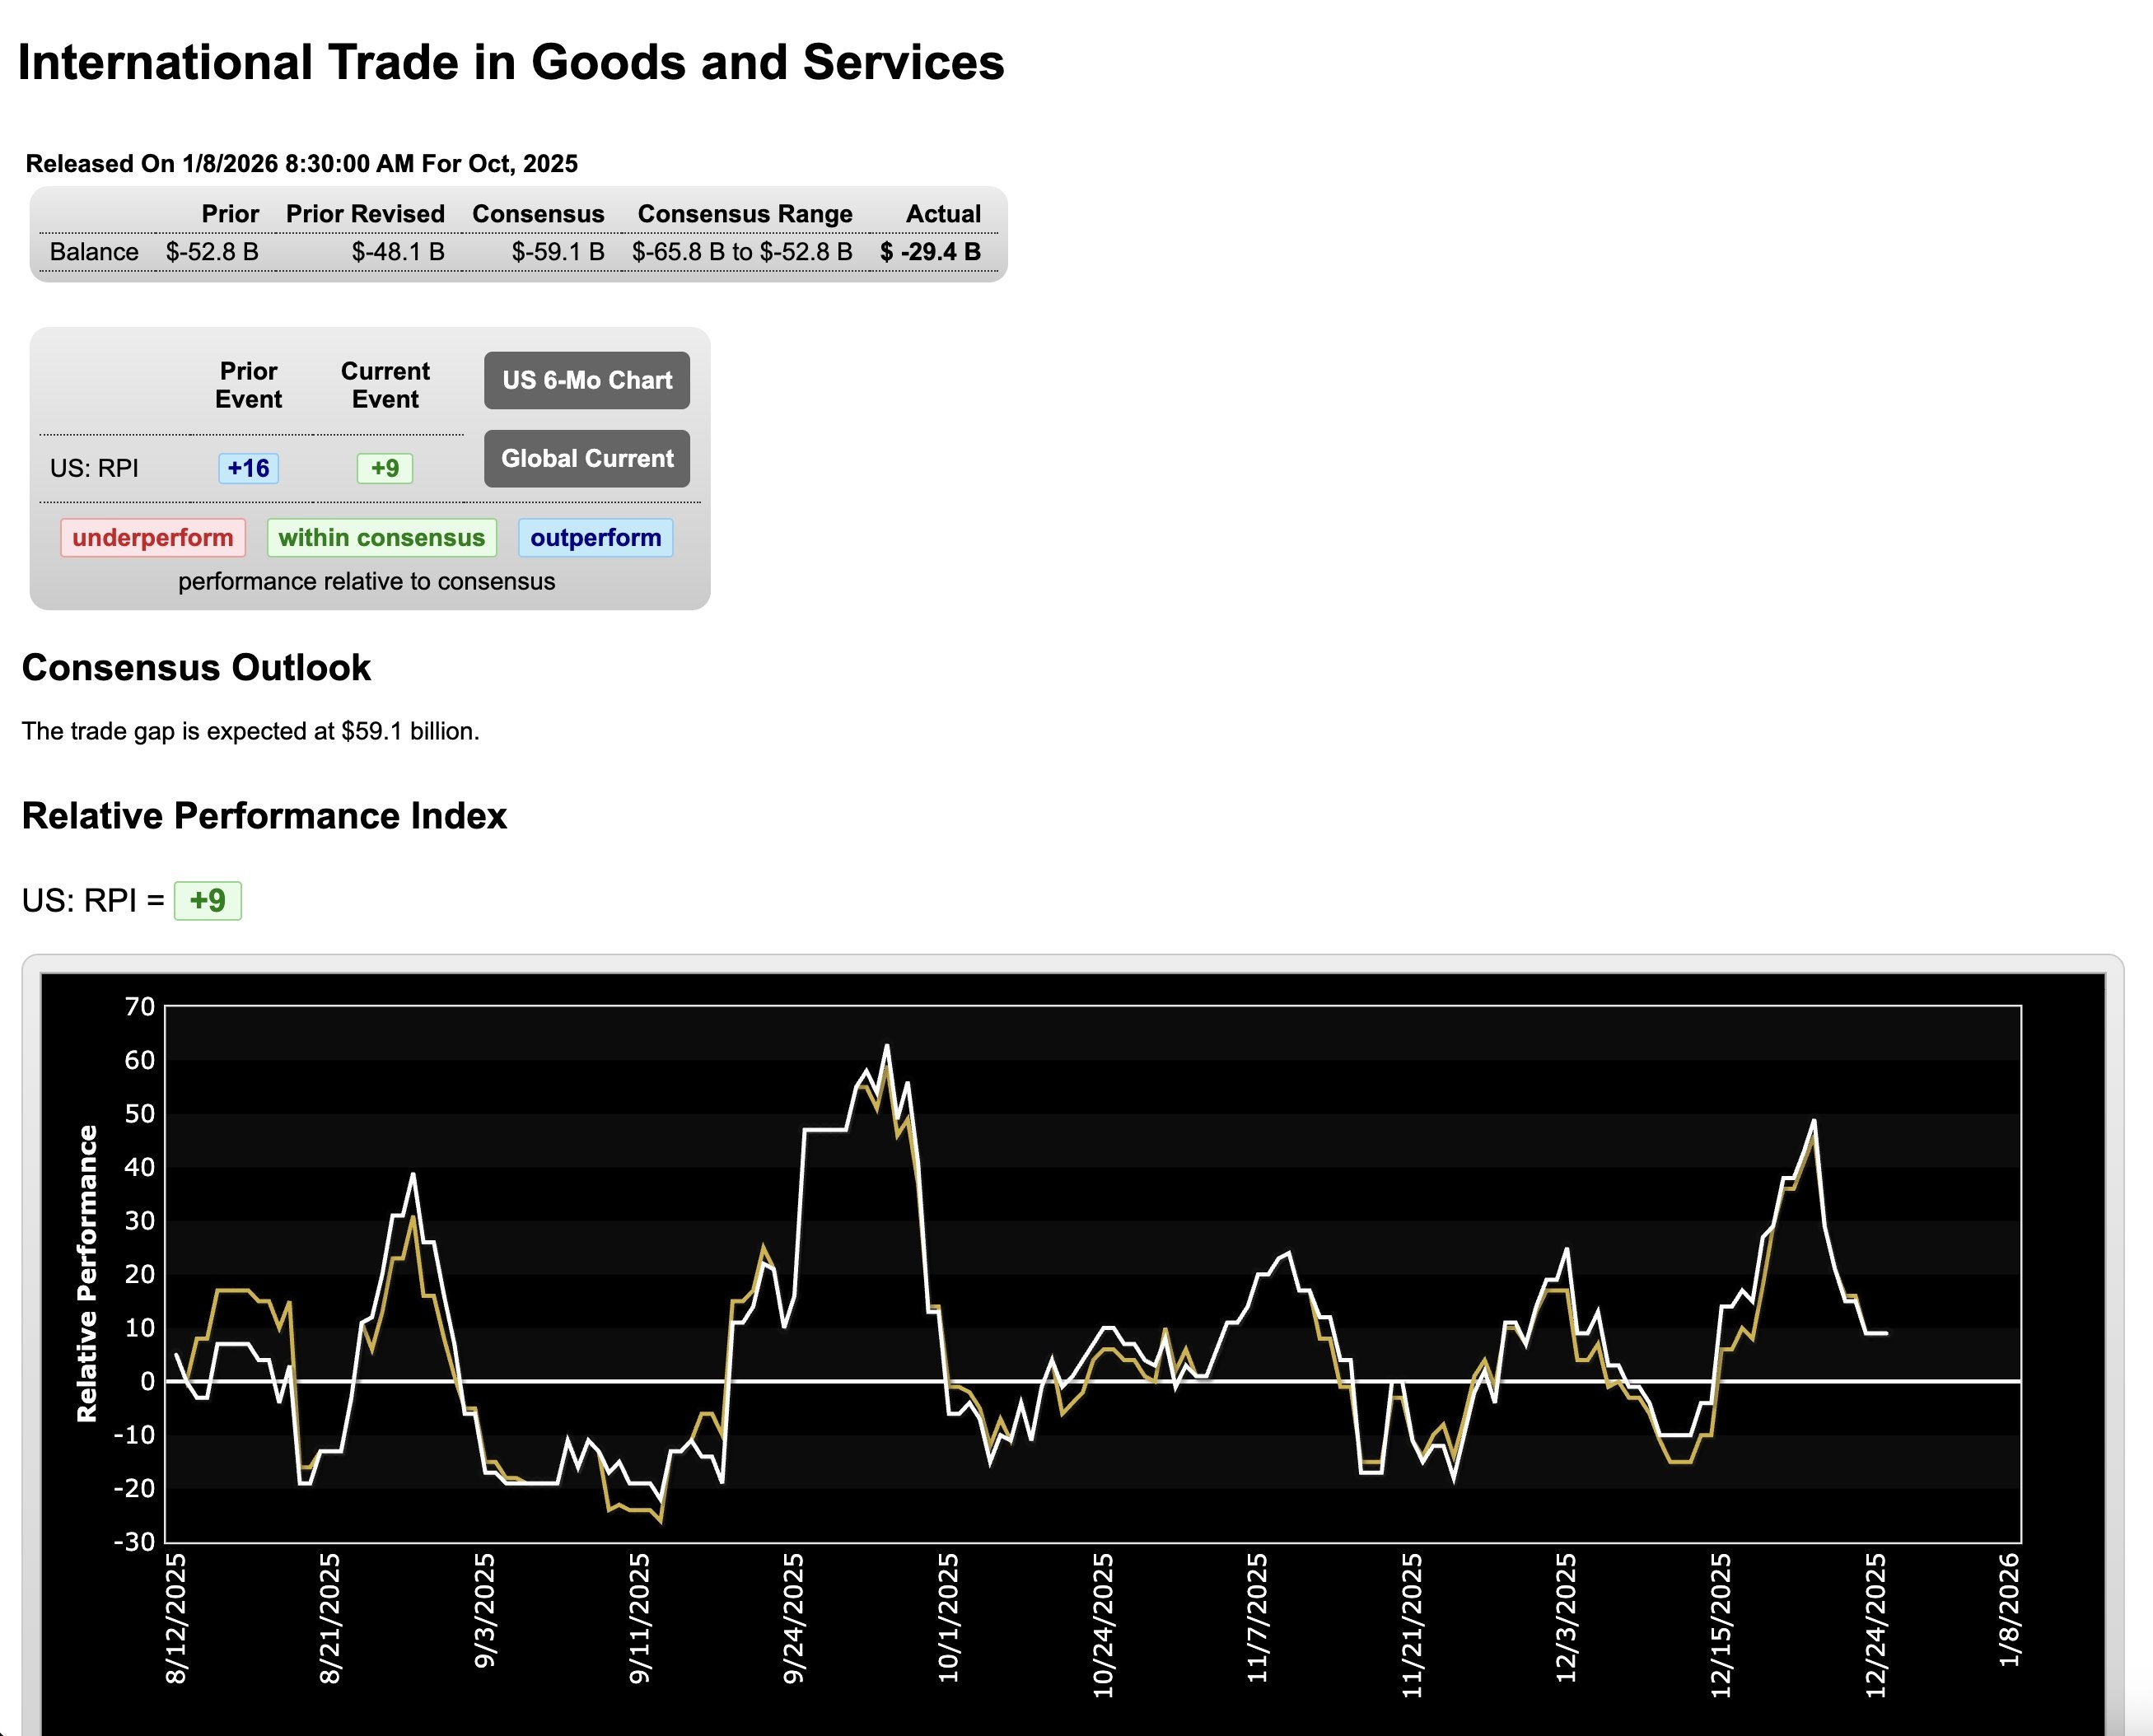The image size is (2153, 1736).
Task: Click the Consensus Range value cell
Action: (742, 252)
